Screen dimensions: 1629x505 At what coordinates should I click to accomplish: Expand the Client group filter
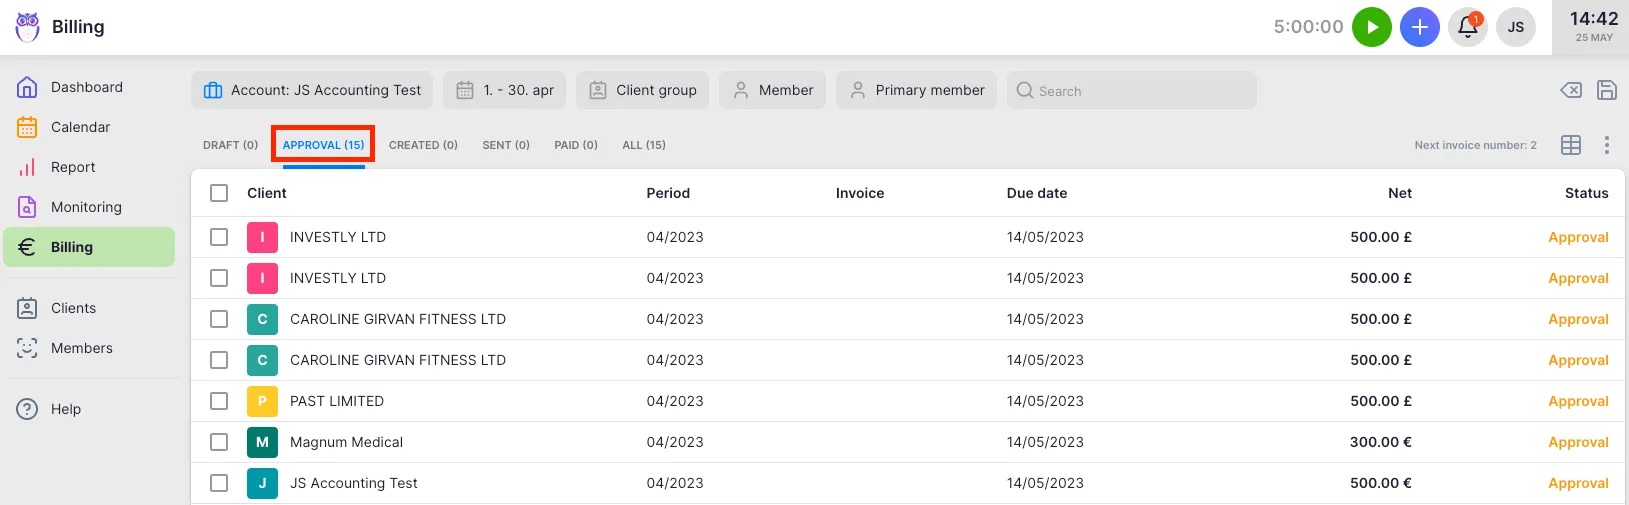coord(643,90)
